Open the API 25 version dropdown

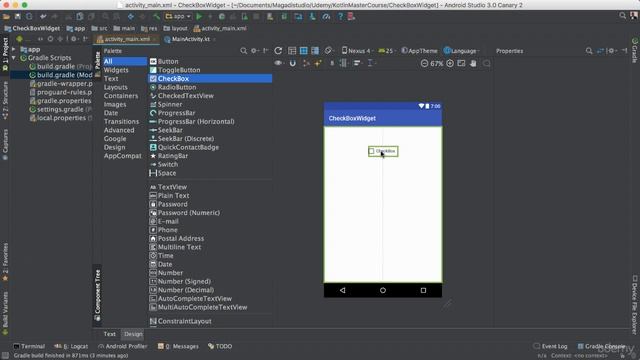(x=386, y=51)
